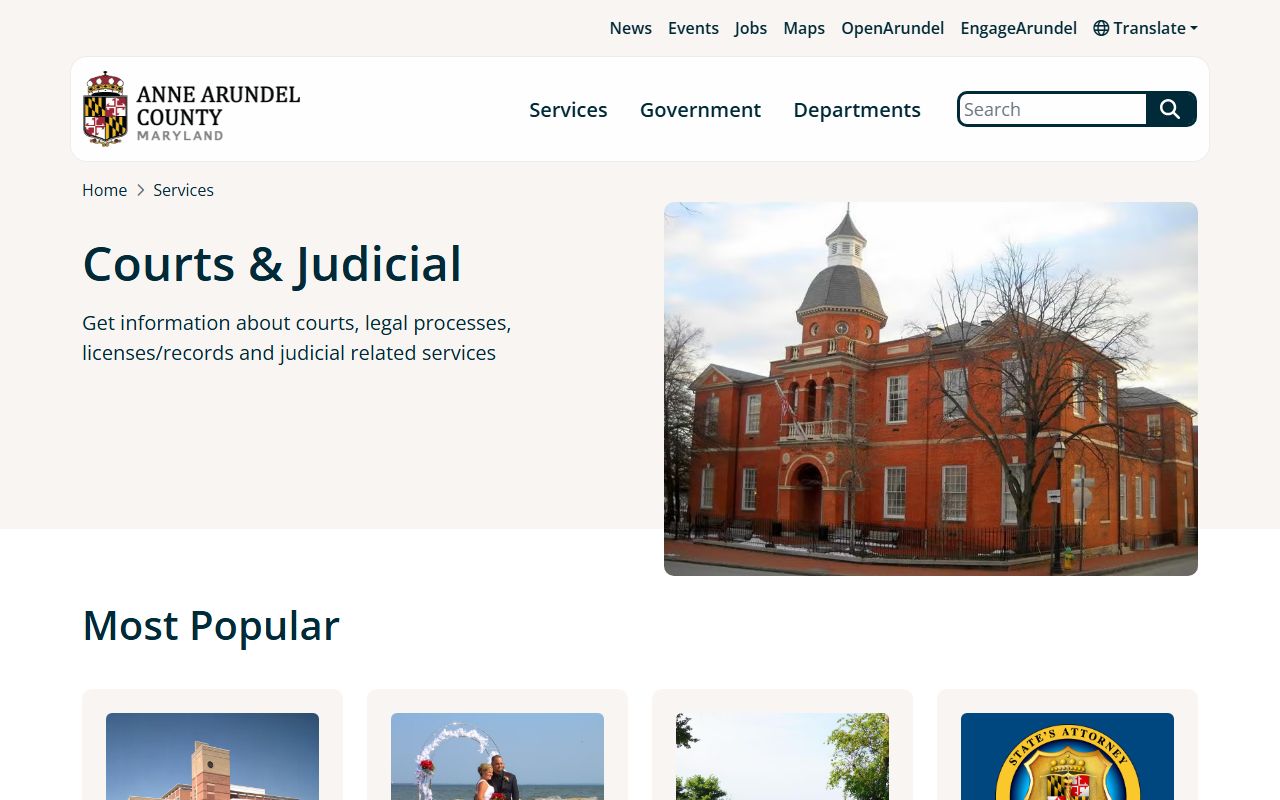Open the State's Attorney seal card

click(1067, 756)
